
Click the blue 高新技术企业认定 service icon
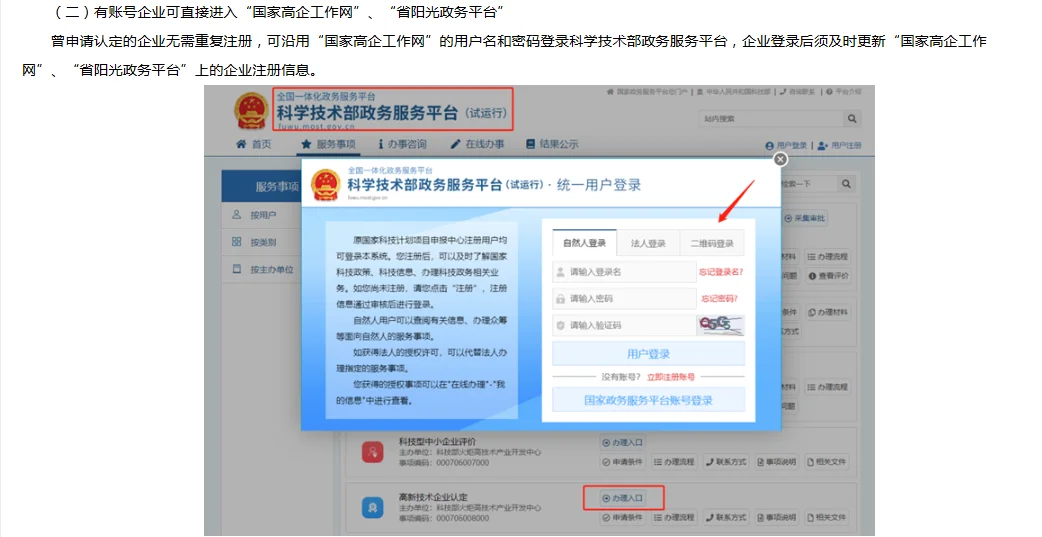point(372,508)
